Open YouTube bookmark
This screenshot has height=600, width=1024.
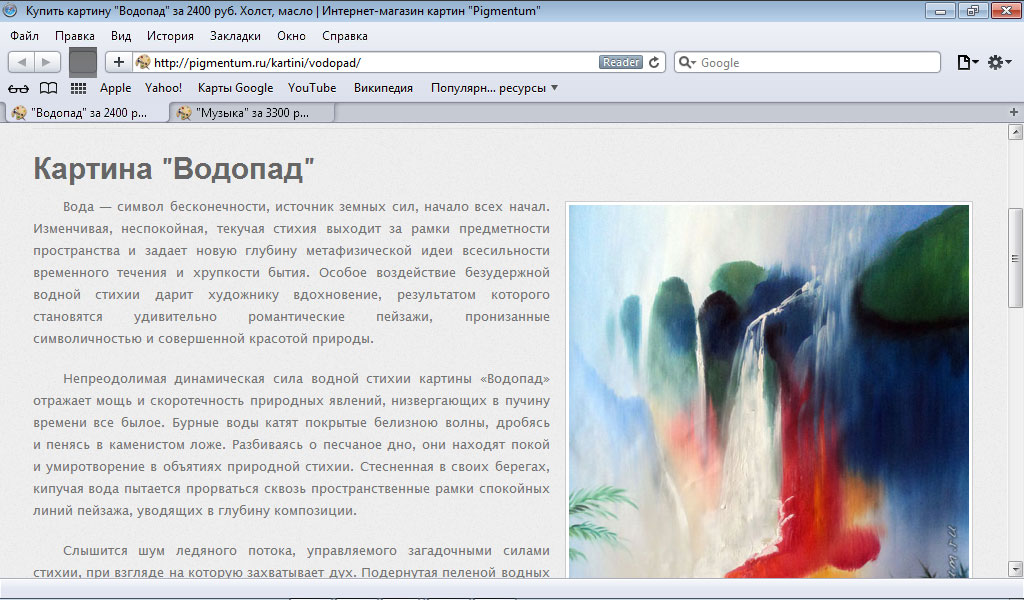click(312, 88)
